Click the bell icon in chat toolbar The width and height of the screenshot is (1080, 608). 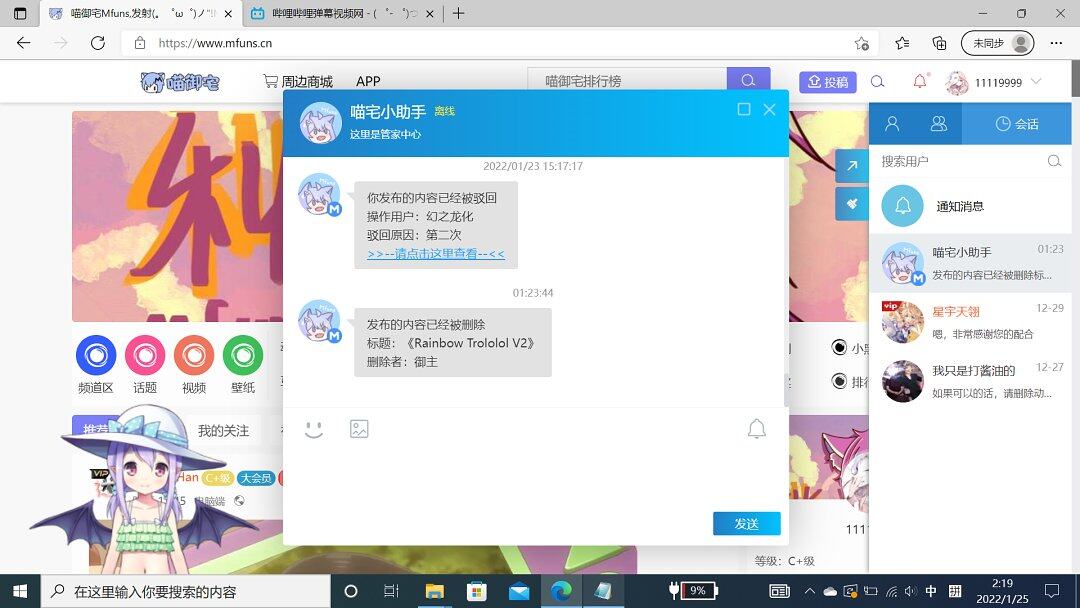(757, 429)
